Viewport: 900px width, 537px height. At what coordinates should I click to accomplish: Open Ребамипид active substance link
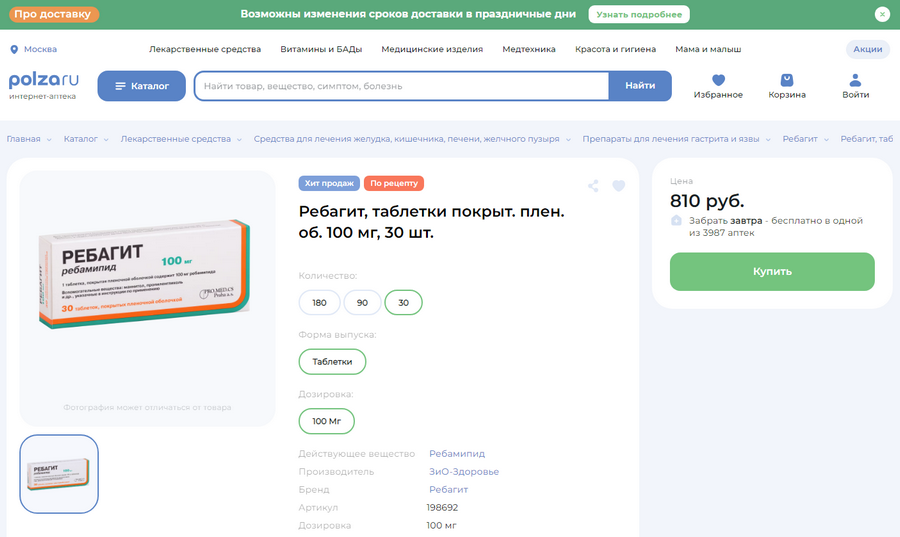457,453
